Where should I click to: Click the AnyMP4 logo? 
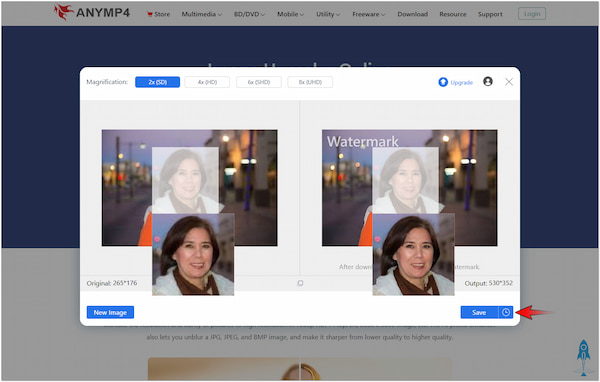coord(92,13)
